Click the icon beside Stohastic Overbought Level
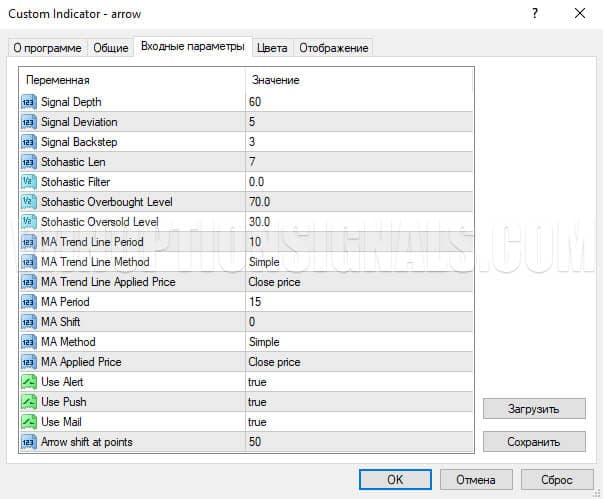The height and width of the screenshot is (499, 603). coord(28,202)
